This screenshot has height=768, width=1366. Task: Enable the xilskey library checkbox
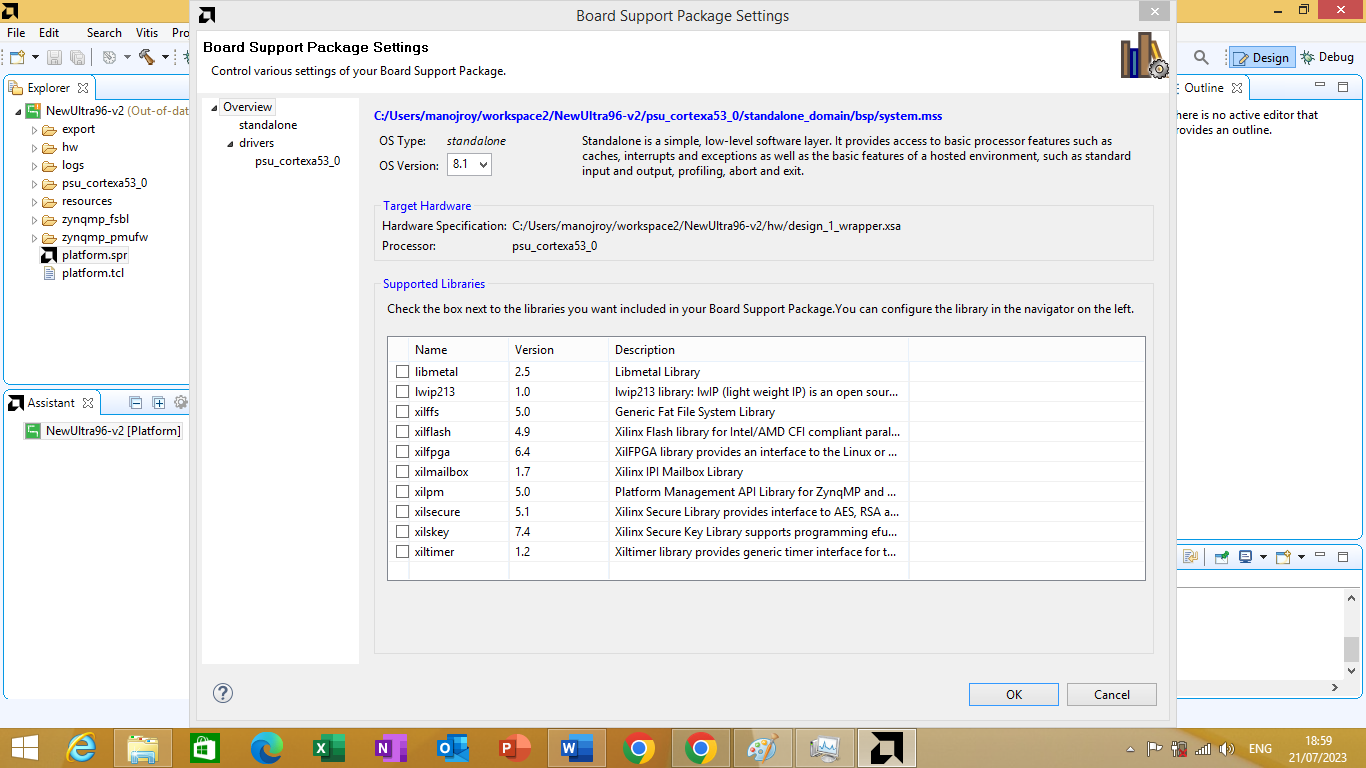pyautogui.click(x=403, y=532)
